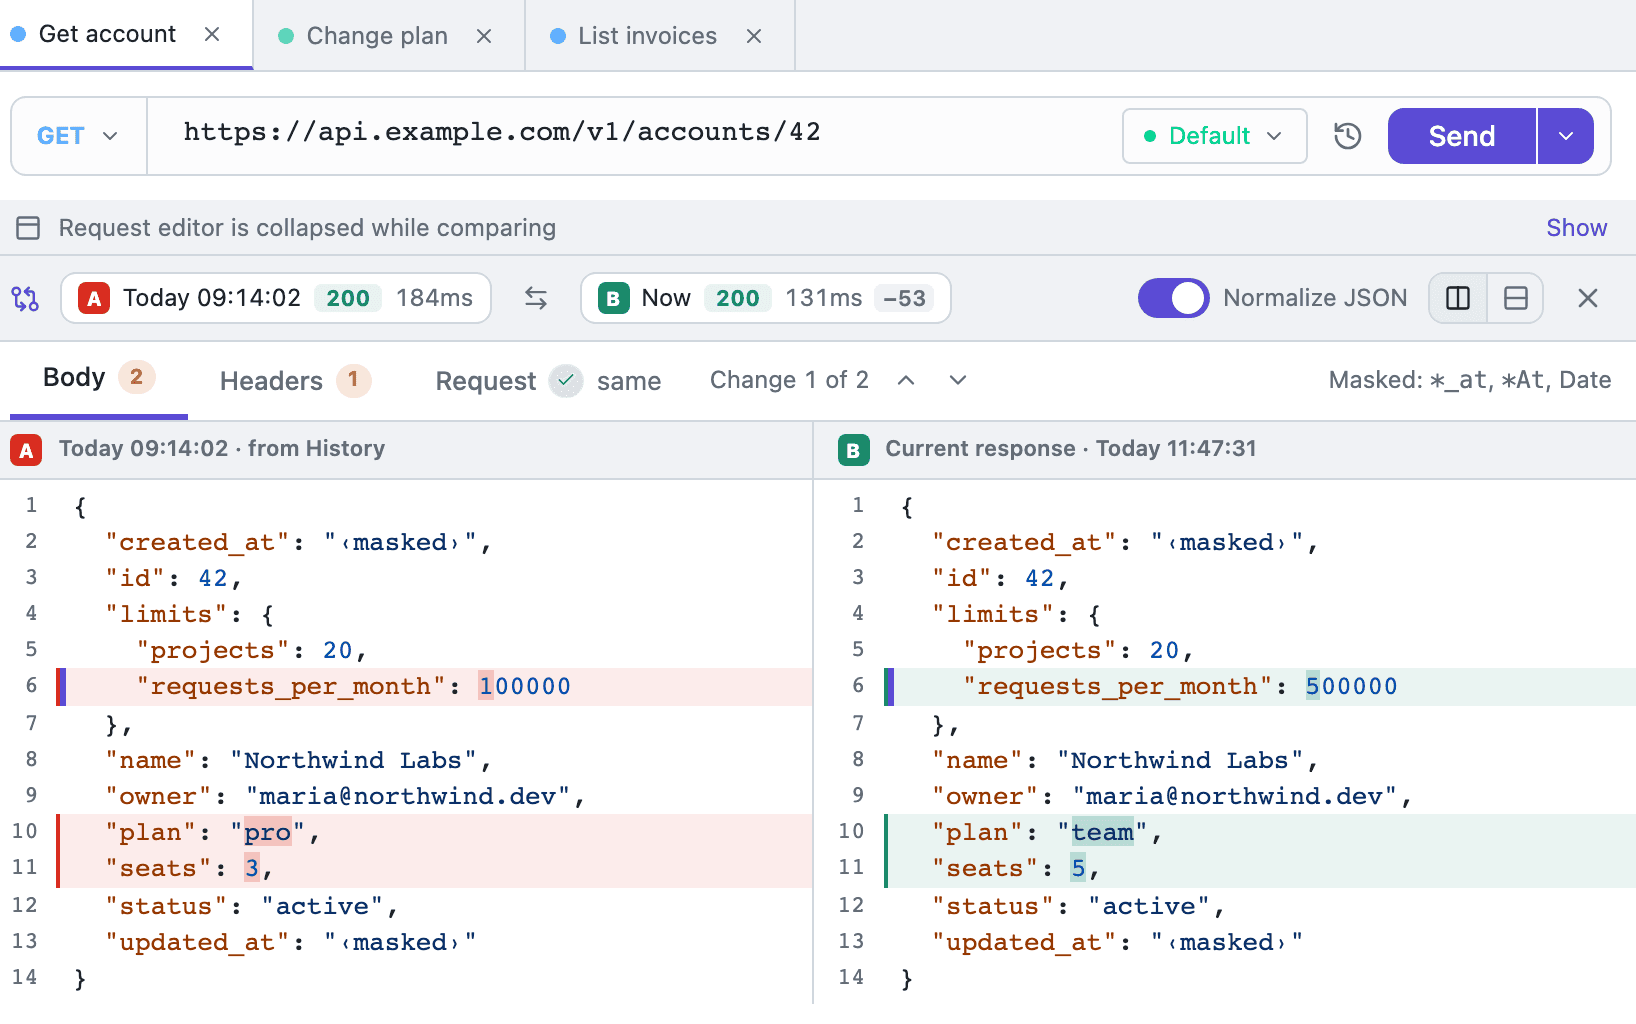Click "team" plan value in right pane
The width and height of the screenshot is (1636, 1024).
click(1103, 832)
